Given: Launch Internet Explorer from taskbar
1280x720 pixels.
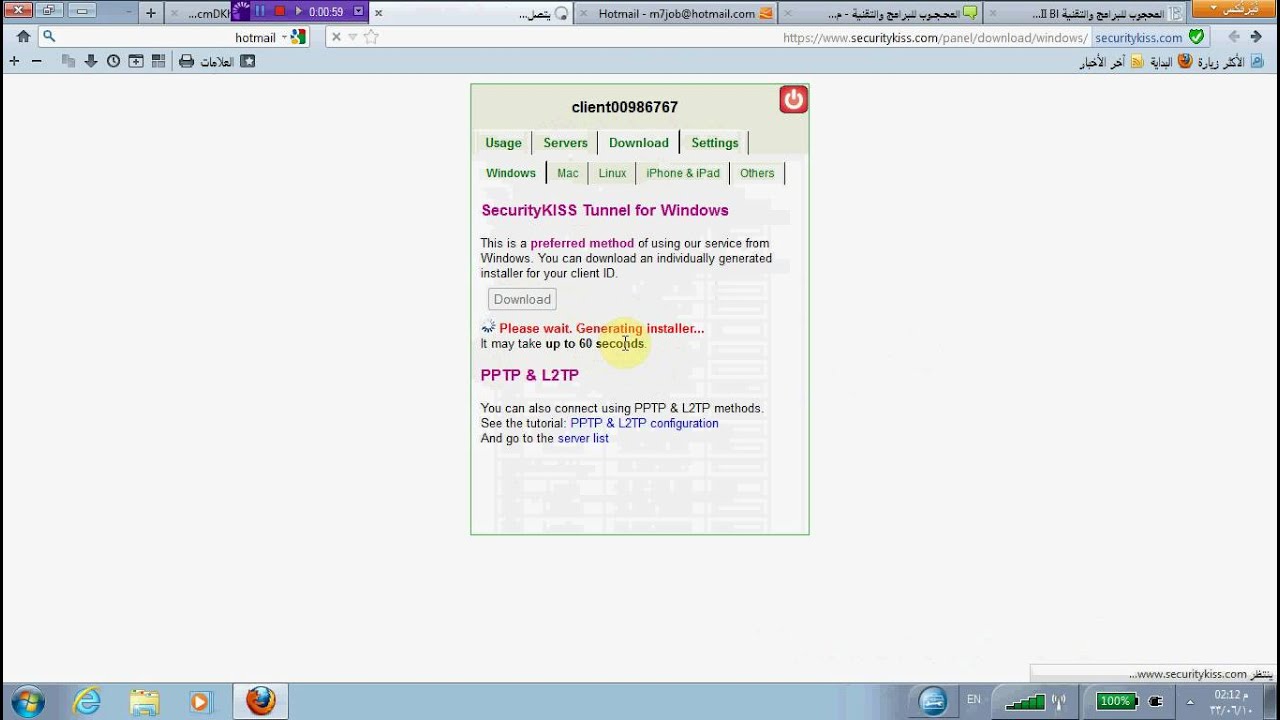Looking at the screenshot, I should click(x=87, y=701).
